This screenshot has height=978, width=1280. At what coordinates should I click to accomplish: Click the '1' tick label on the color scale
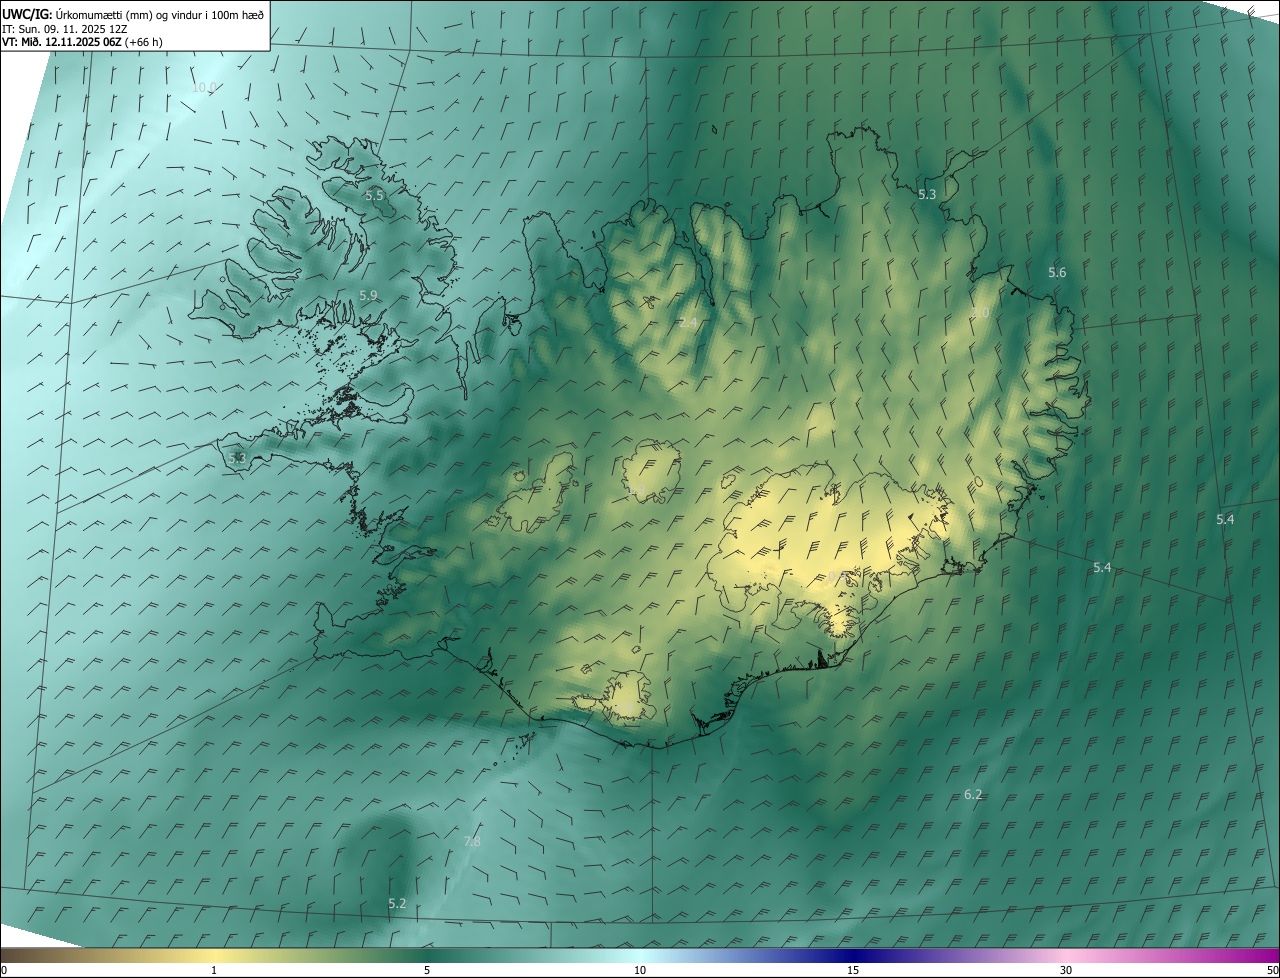[214, 970]
